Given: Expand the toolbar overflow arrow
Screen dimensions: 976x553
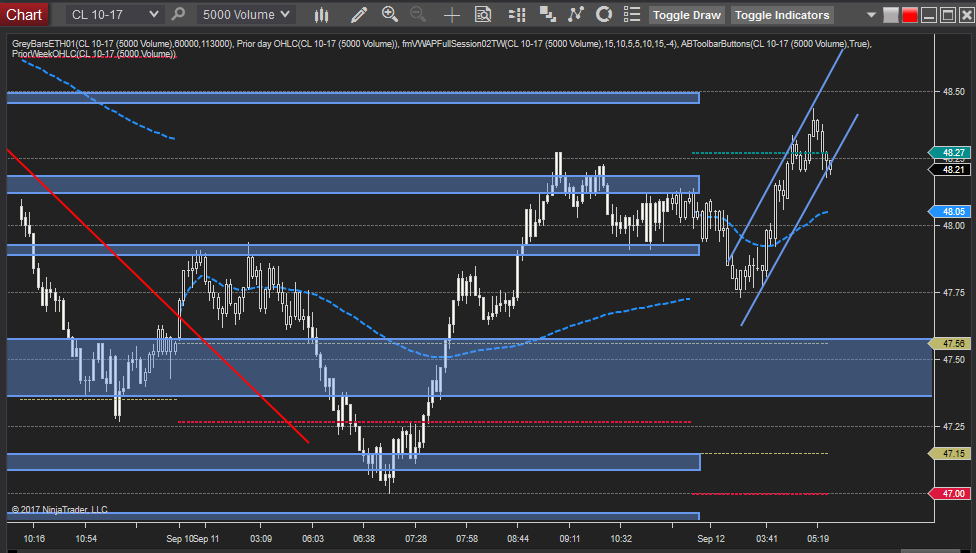Looking at the screenshot, I should pos(871,15).
